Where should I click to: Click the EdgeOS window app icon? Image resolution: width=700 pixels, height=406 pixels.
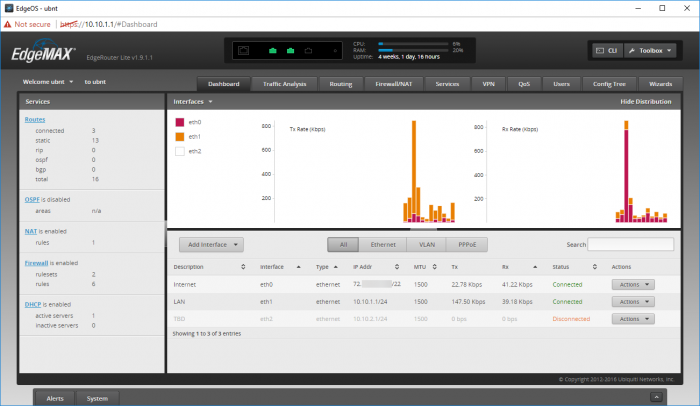(x=9, y=8)
